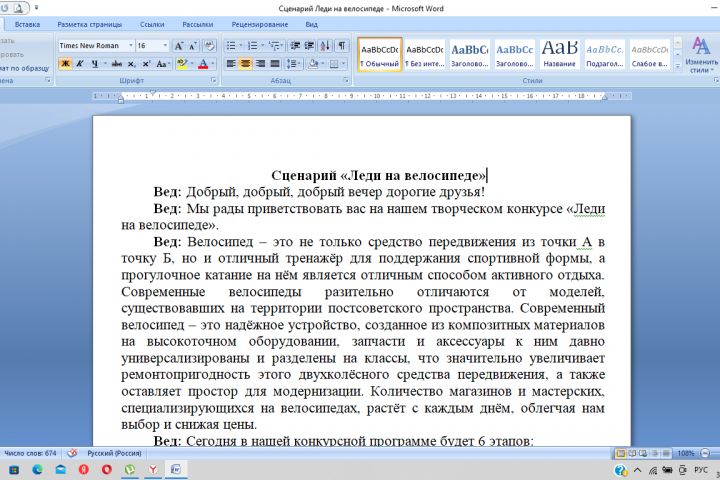Screen dimensions: 720x480
Task: Switch to Web Layout view icon
Action: point(643,453)
